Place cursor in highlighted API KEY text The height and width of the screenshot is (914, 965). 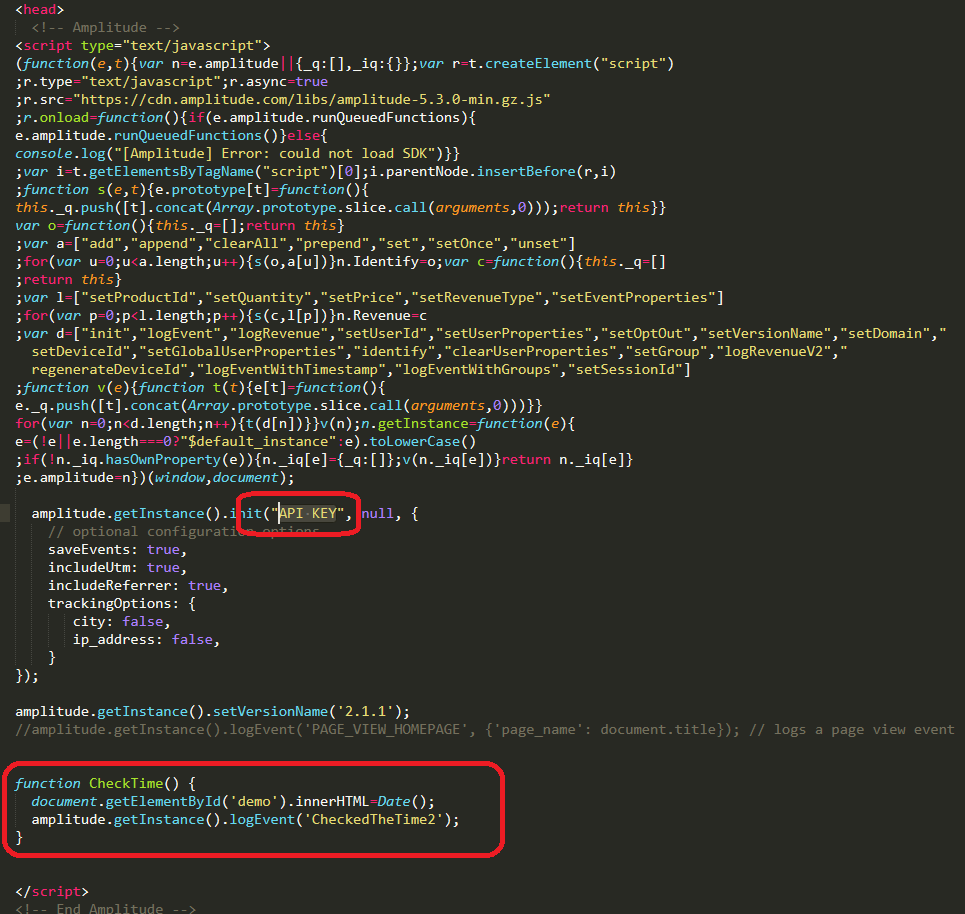pyautogui.click(x=308, y=513)
